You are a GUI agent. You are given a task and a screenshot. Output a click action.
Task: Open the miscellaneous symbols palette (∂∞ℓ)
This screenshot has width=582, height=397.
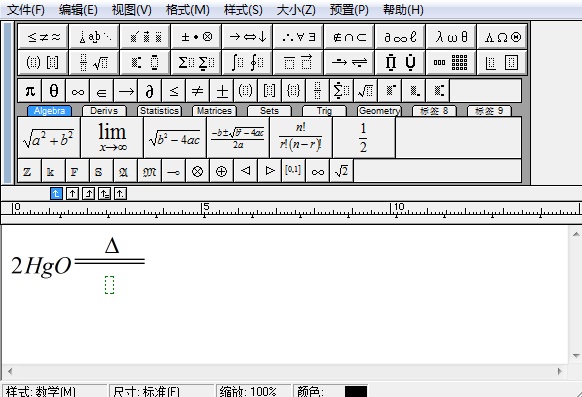click(400, 37)
